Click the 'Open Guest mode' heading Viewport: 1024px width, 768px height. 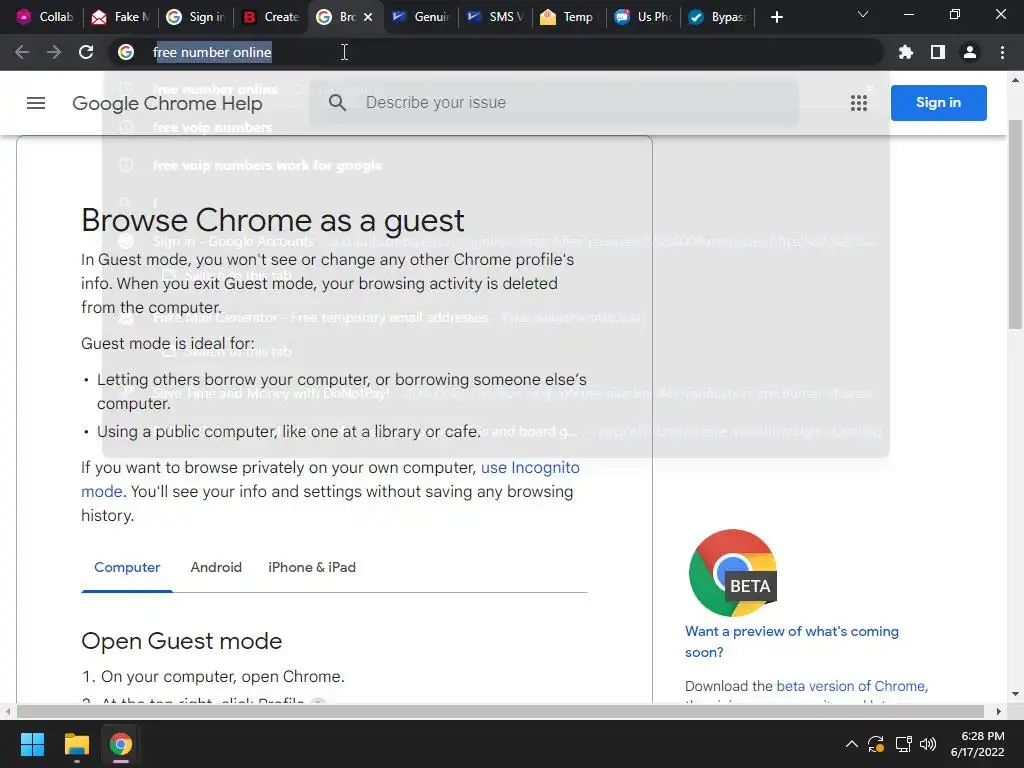[182, 641]
